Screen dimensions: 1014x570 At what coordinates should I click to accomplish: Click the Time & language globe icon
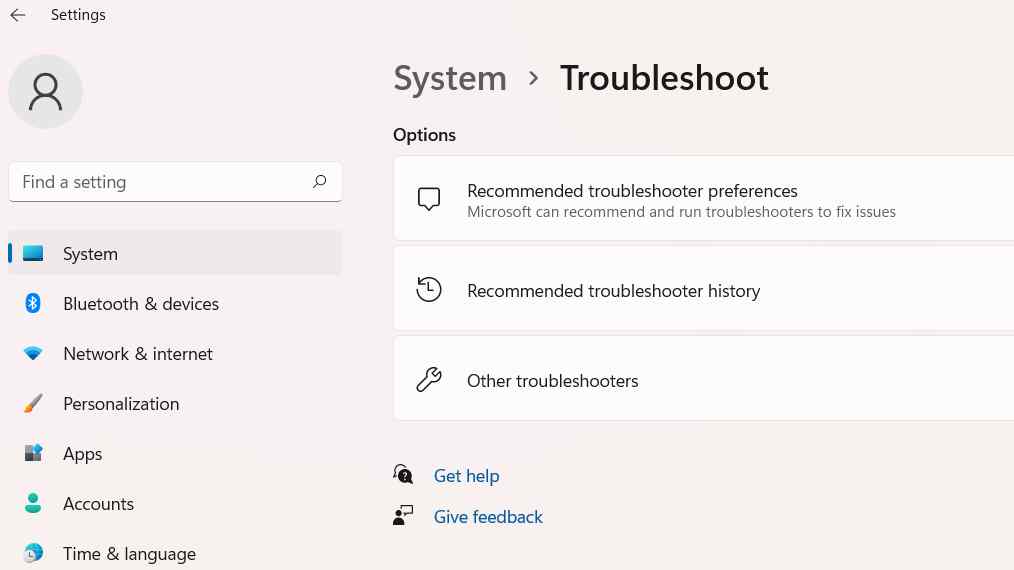pyautogui.click(x=33, y=553)
